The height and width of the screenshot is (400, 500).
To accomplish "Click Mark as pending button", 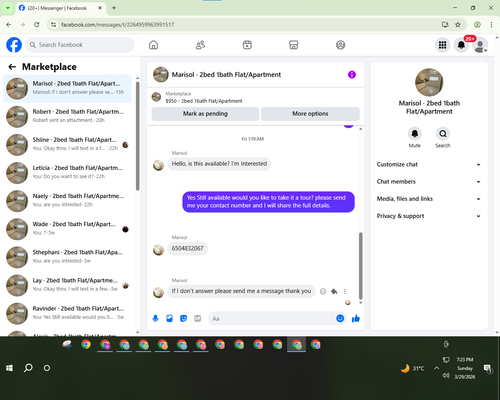I will point(205,114).
